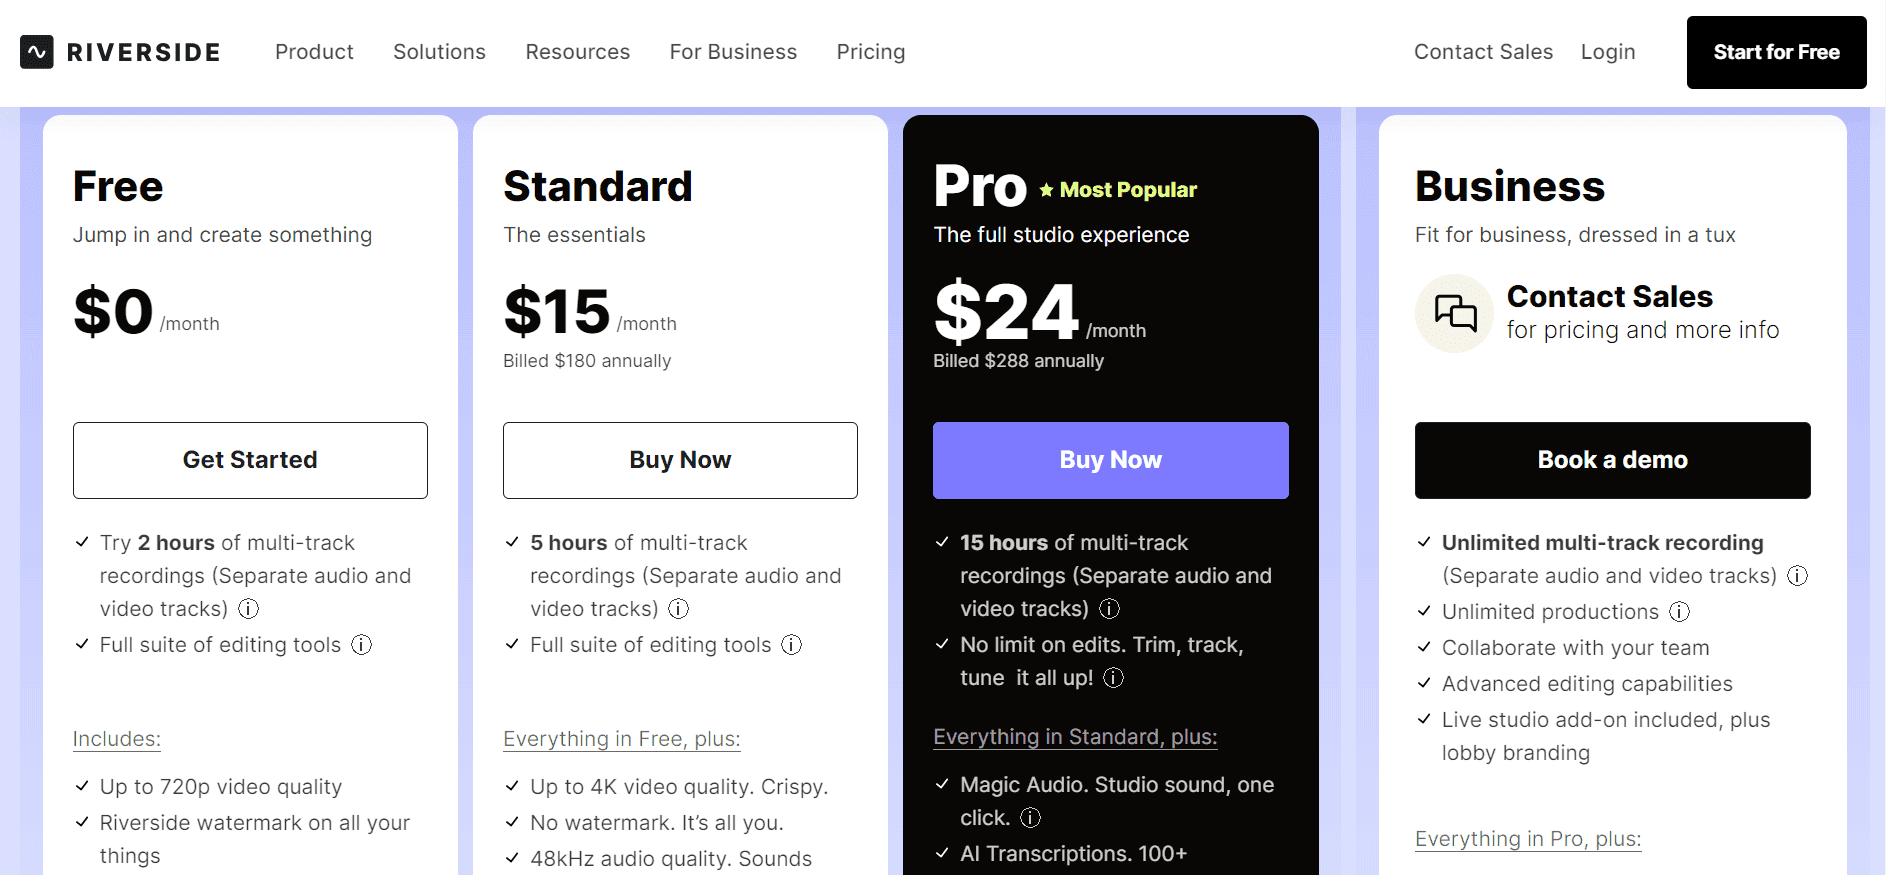
Task: Click the Riverside logo icon
Action: coord(37,52)
